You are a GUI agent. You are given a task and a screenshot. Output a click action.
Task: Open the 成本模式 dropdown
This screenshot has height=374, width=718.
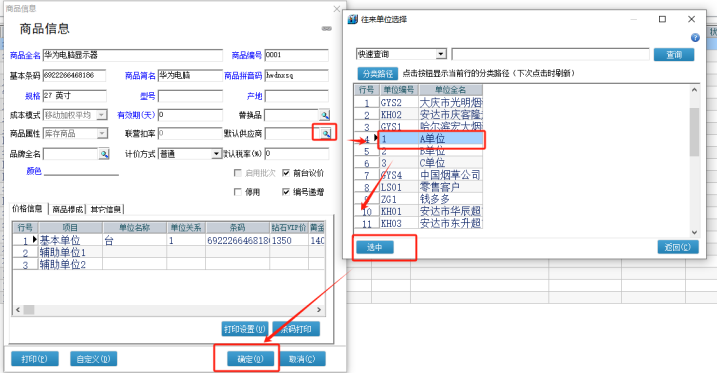[102, 115]
